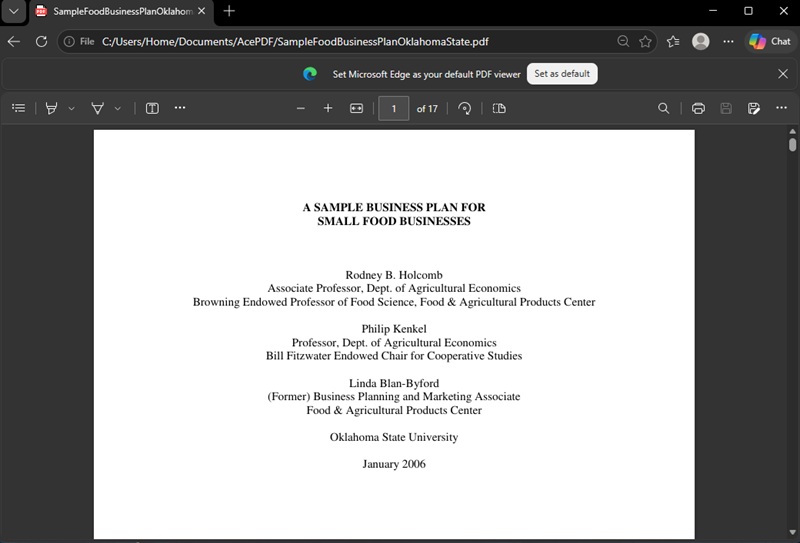Expand the Erase tool options dropdown
Viewport: 800px width, 543px height.
pyautogui.click(x=118, y=108)
